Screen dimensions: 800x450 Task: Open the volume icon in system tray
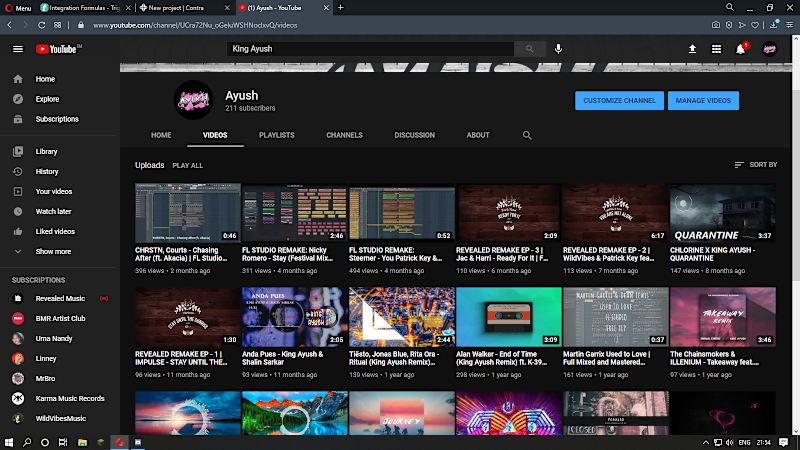[x=730, y=442]
